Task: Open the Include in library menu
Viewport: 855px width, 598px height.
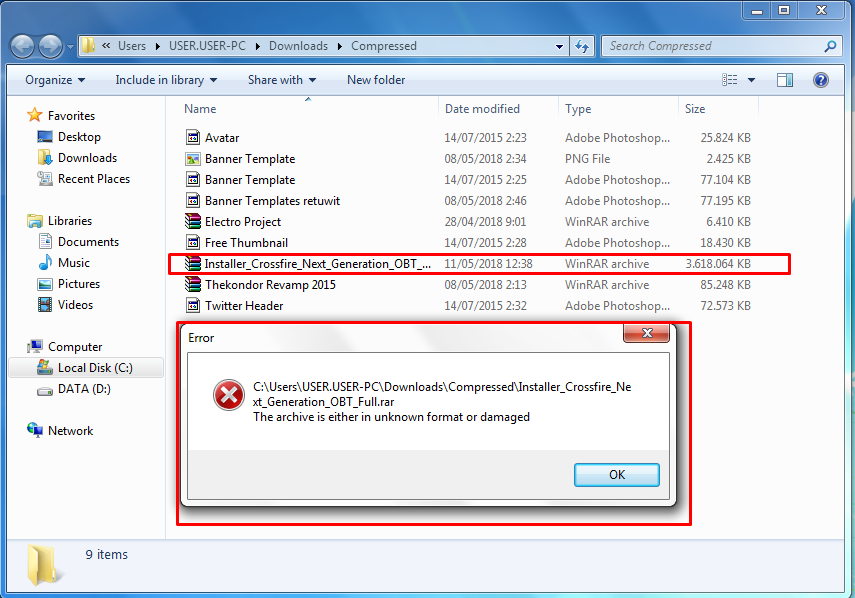Action: (166, 80)
